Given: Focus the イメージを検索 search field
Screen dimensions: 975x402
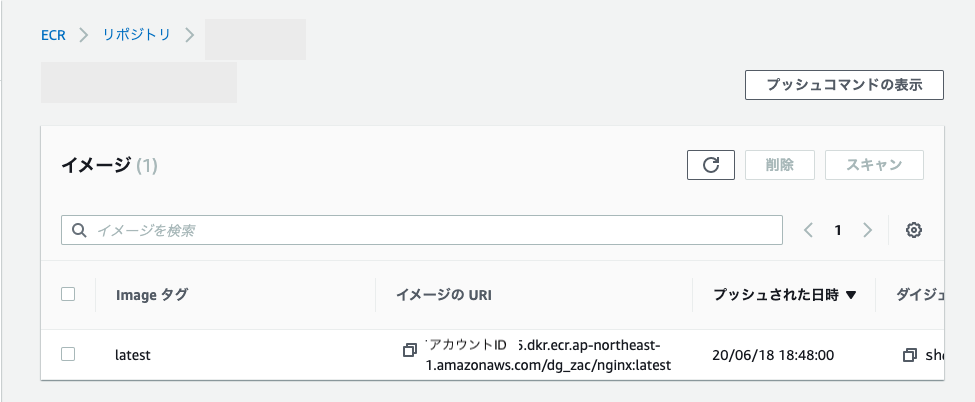Looking at the screenshot, I should pos(422,230).
